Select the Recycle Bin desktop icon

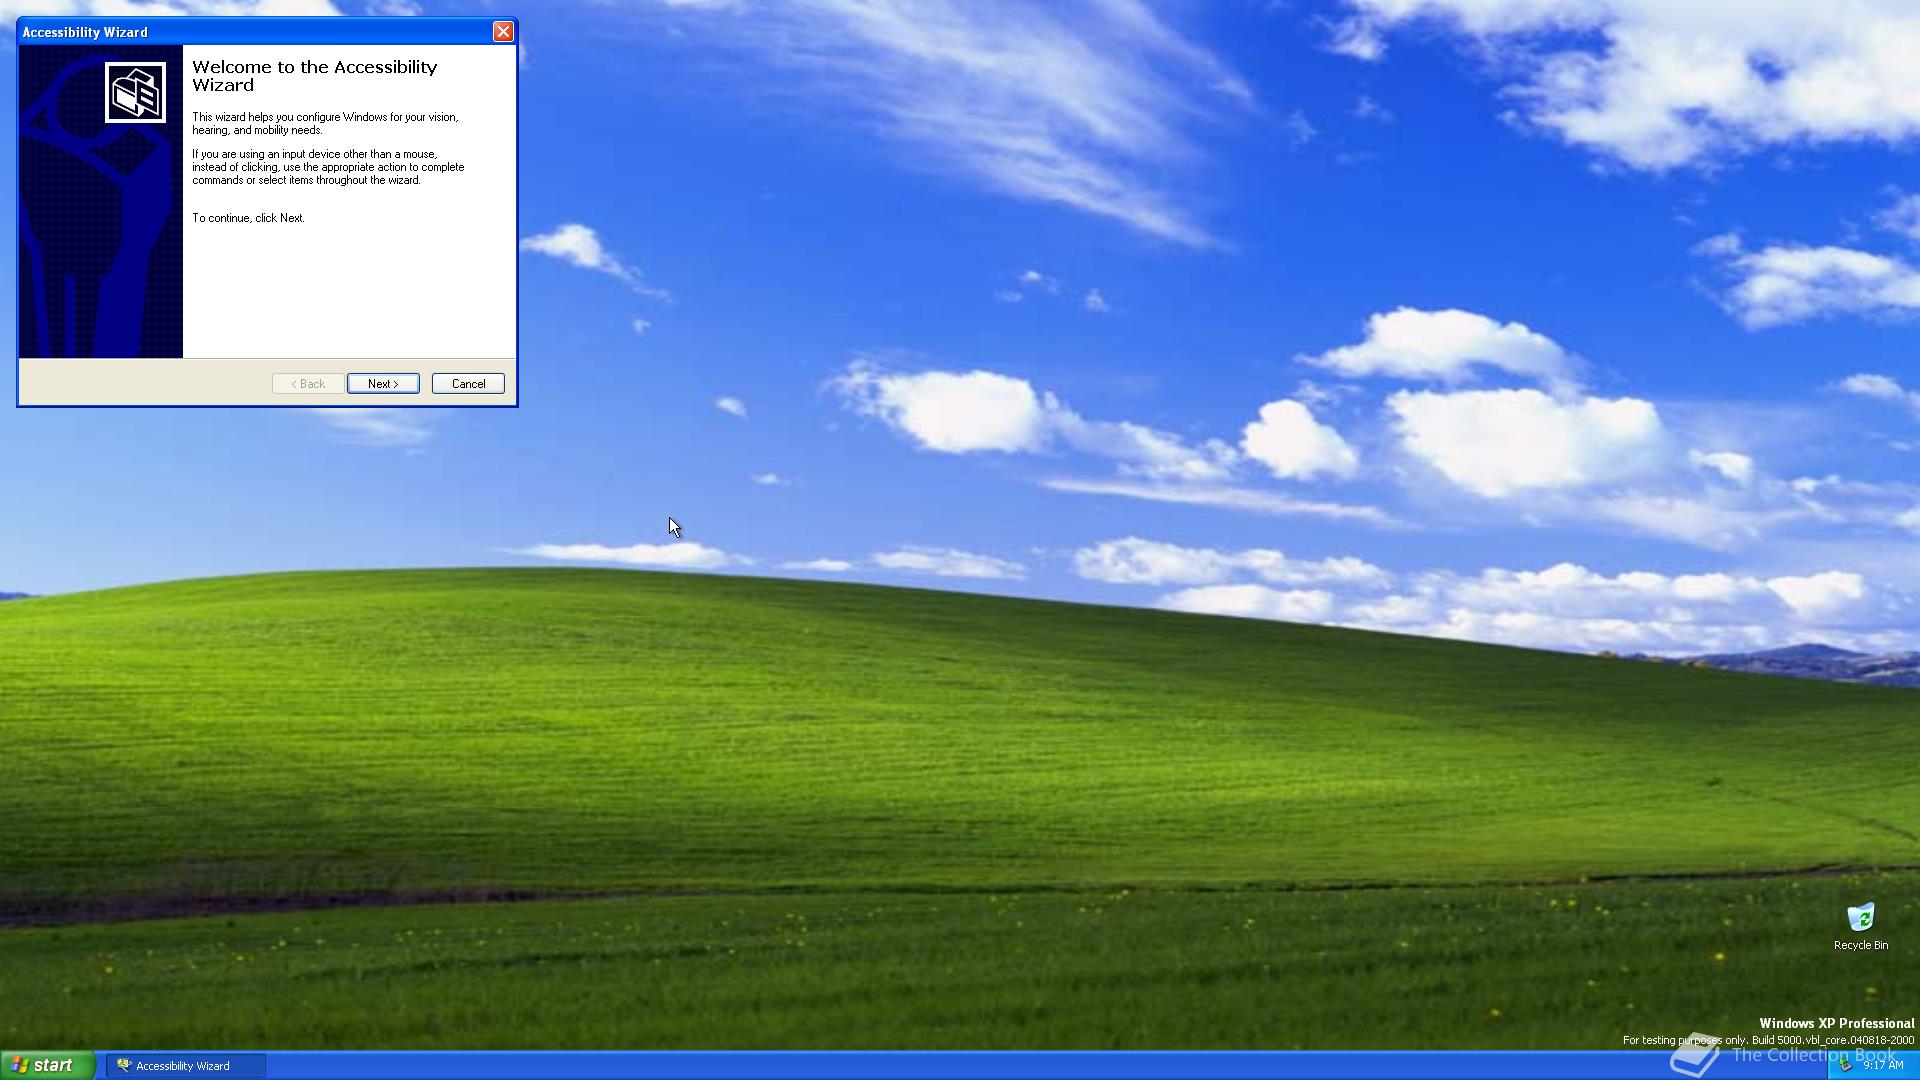(x=1860, y=917)
